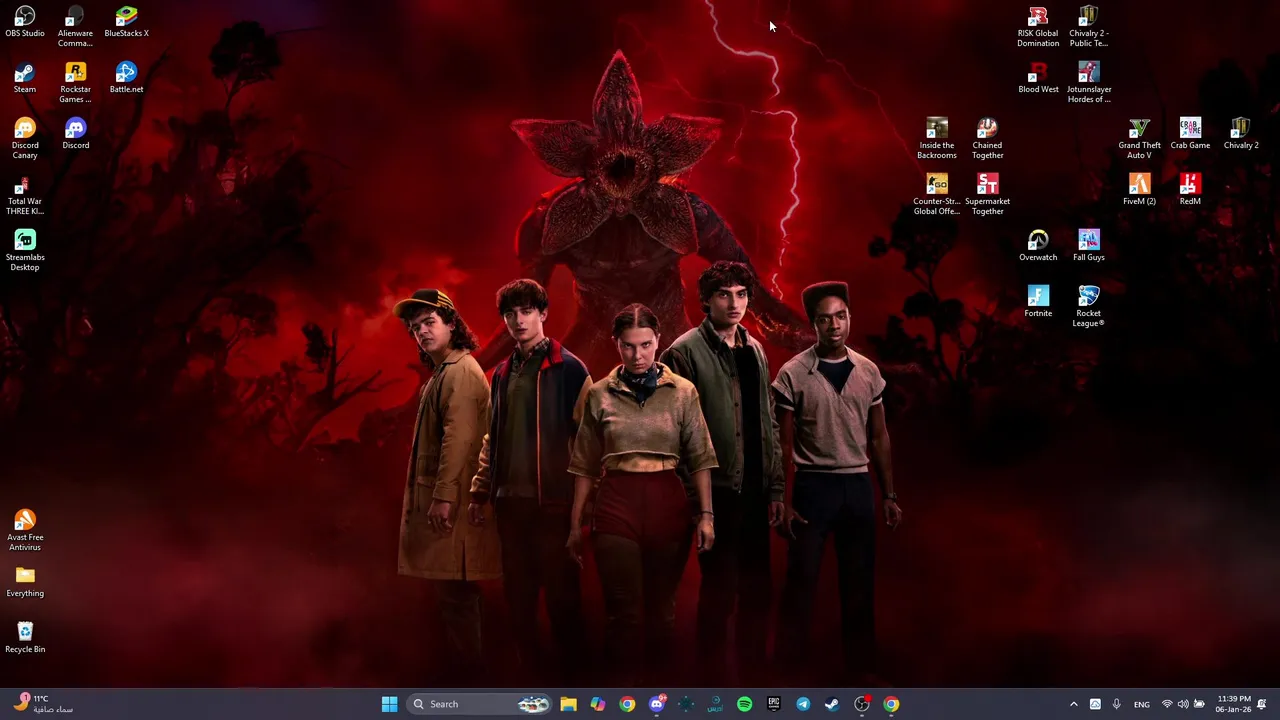Select the Discord desktop shortcut

[75, 134]
